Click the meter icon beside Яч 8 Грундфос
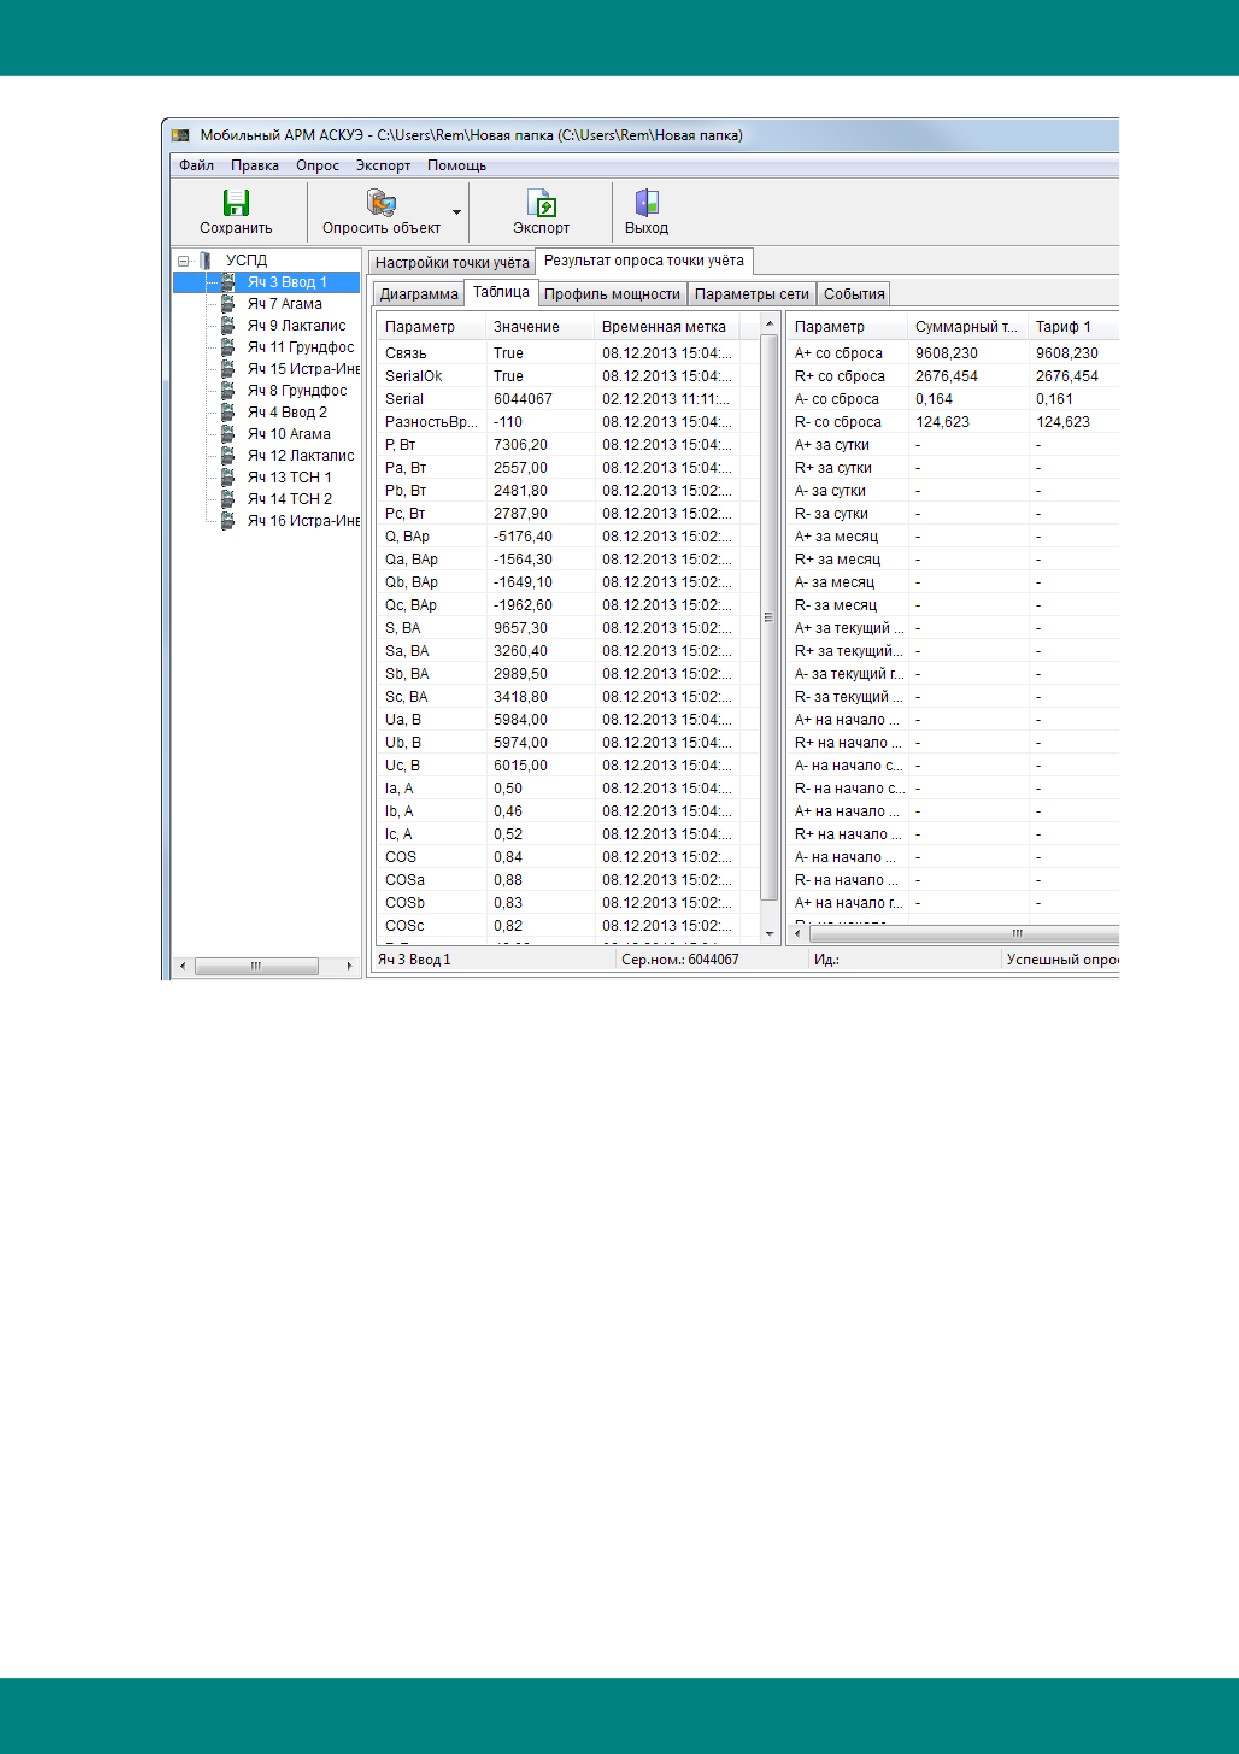 (x=228, y=391)
